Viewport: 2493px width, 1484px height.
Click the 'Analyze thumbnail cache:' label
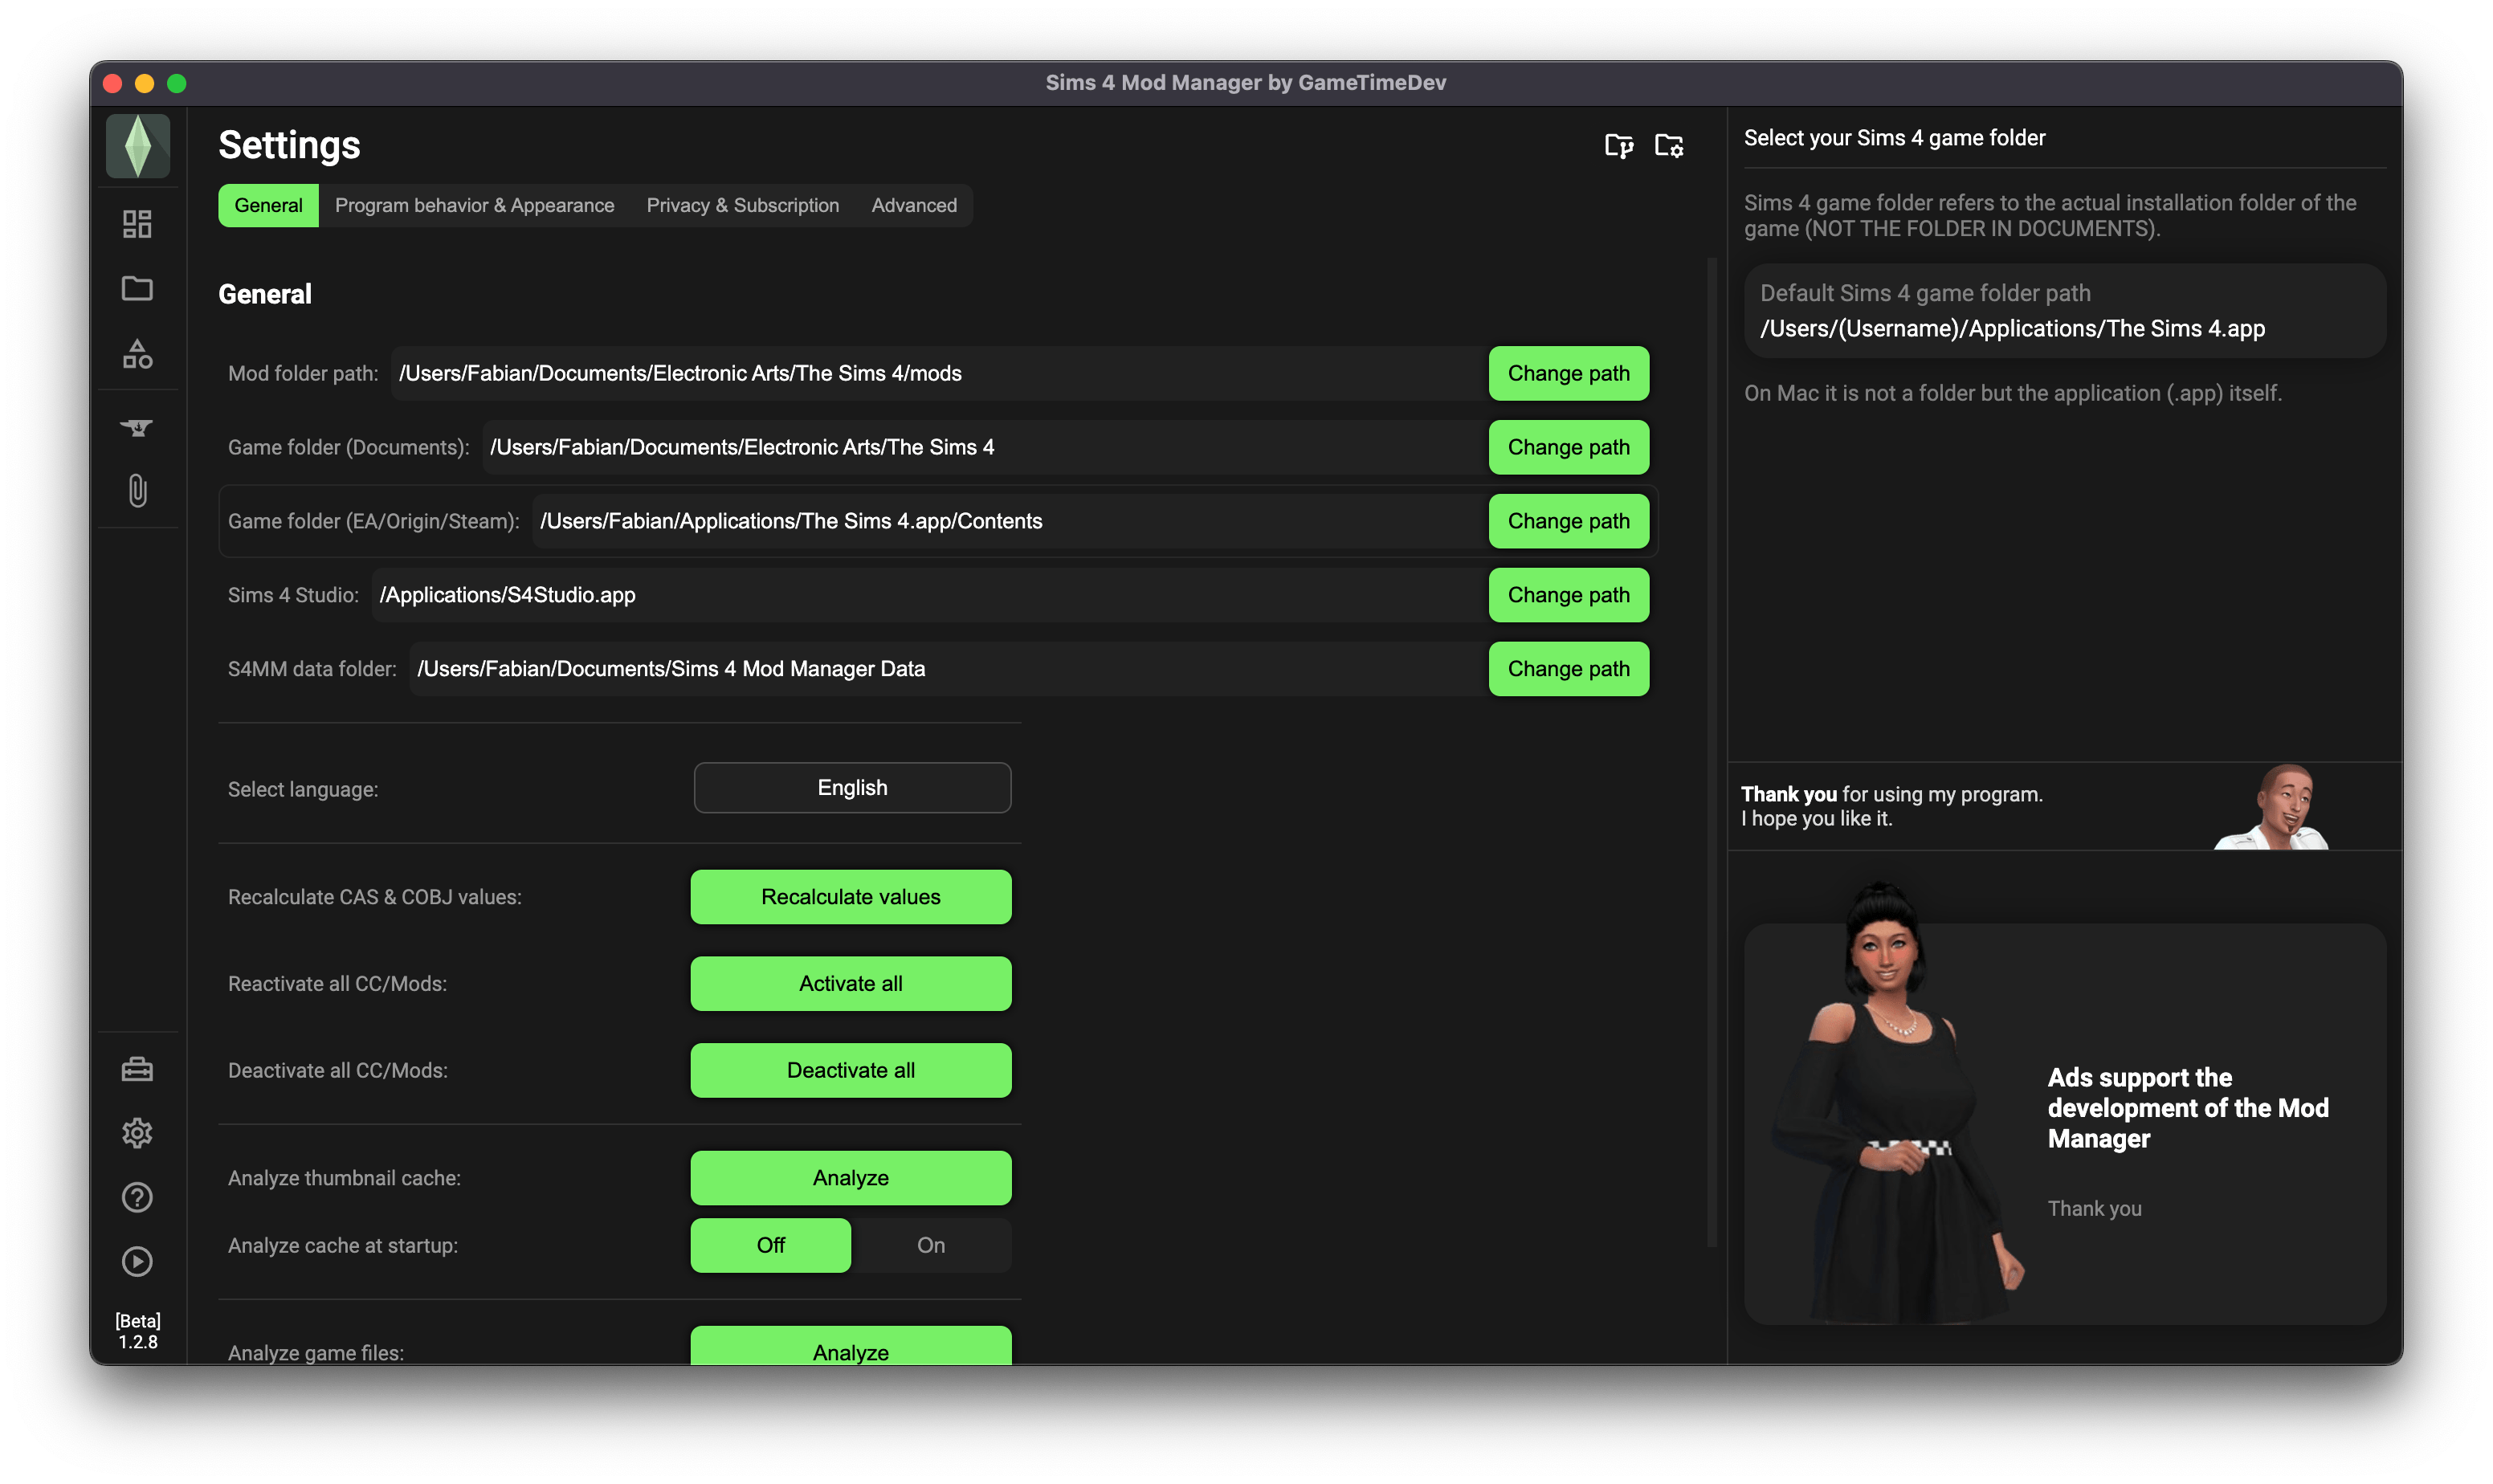click(344, 1179)
